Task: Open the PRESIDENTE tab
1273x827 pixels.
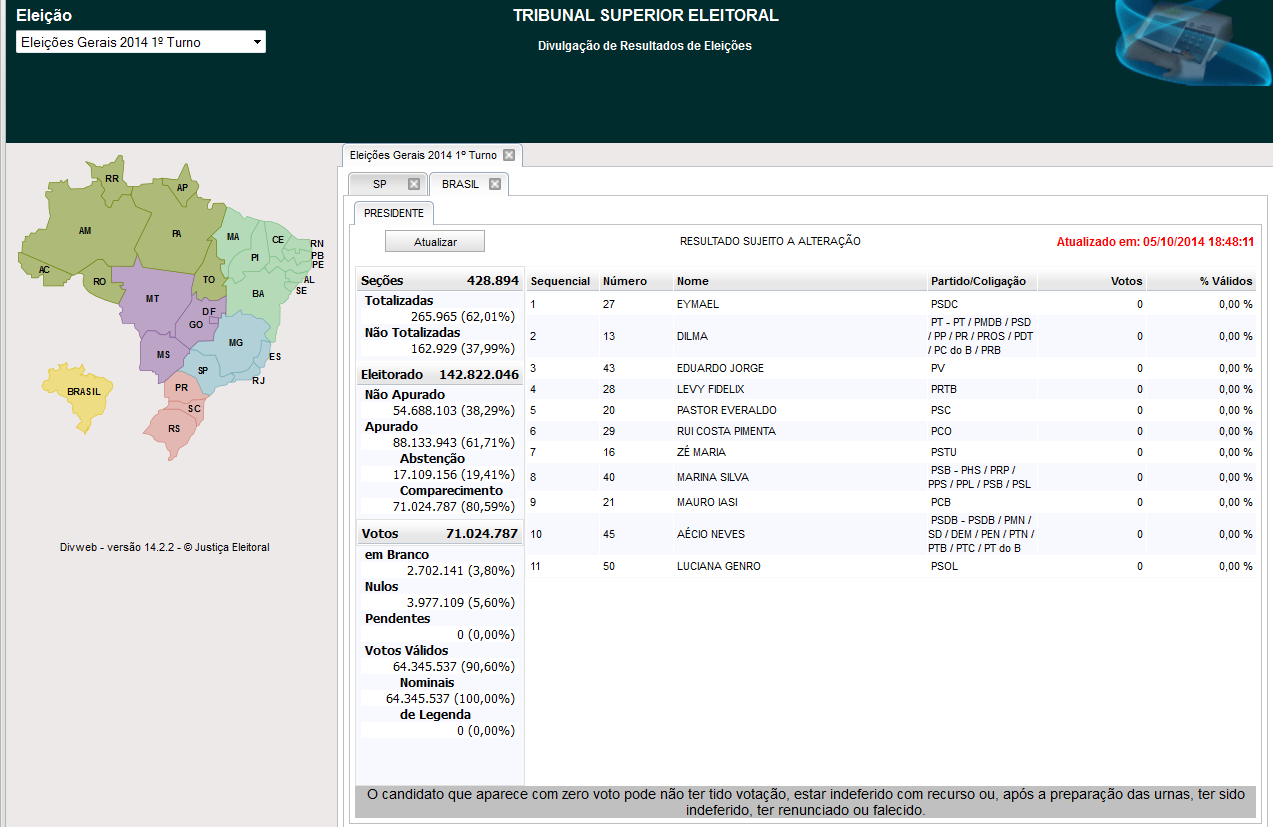Action: pyautogui.click(x=394, y=213)
